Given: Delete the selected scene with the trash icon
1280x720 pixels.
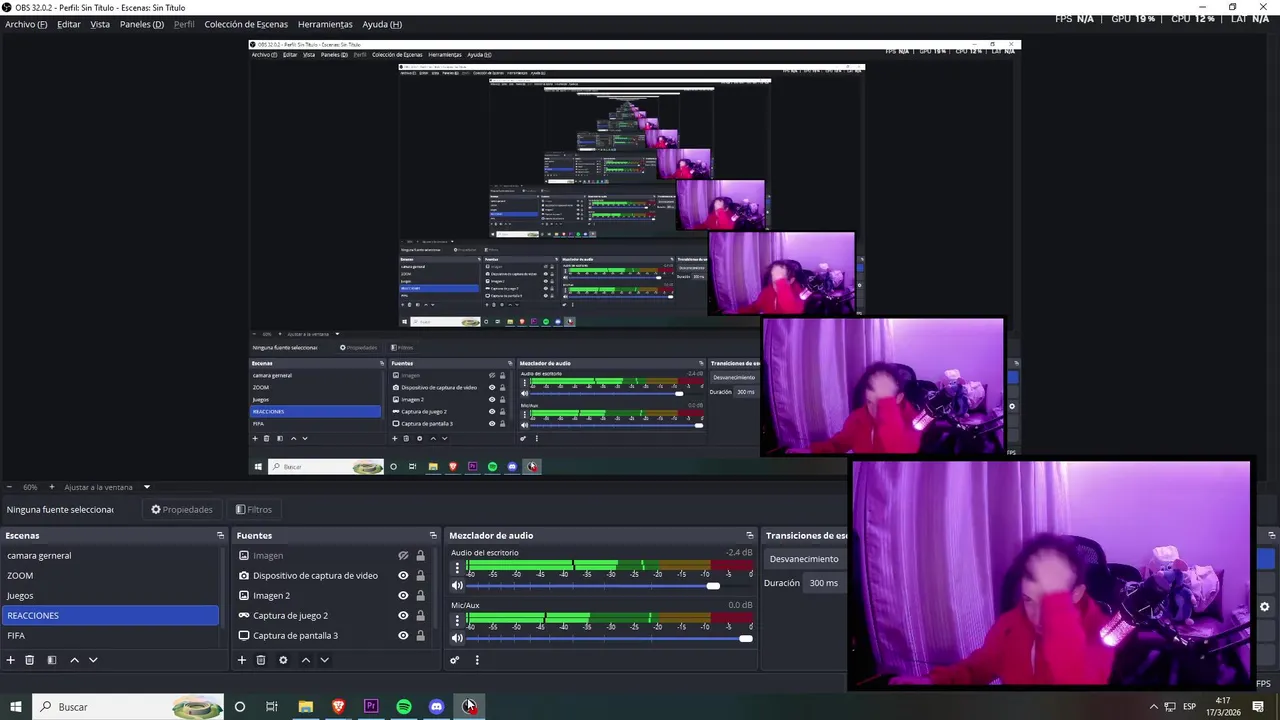Looking at the screenshot, I should 30,660.
